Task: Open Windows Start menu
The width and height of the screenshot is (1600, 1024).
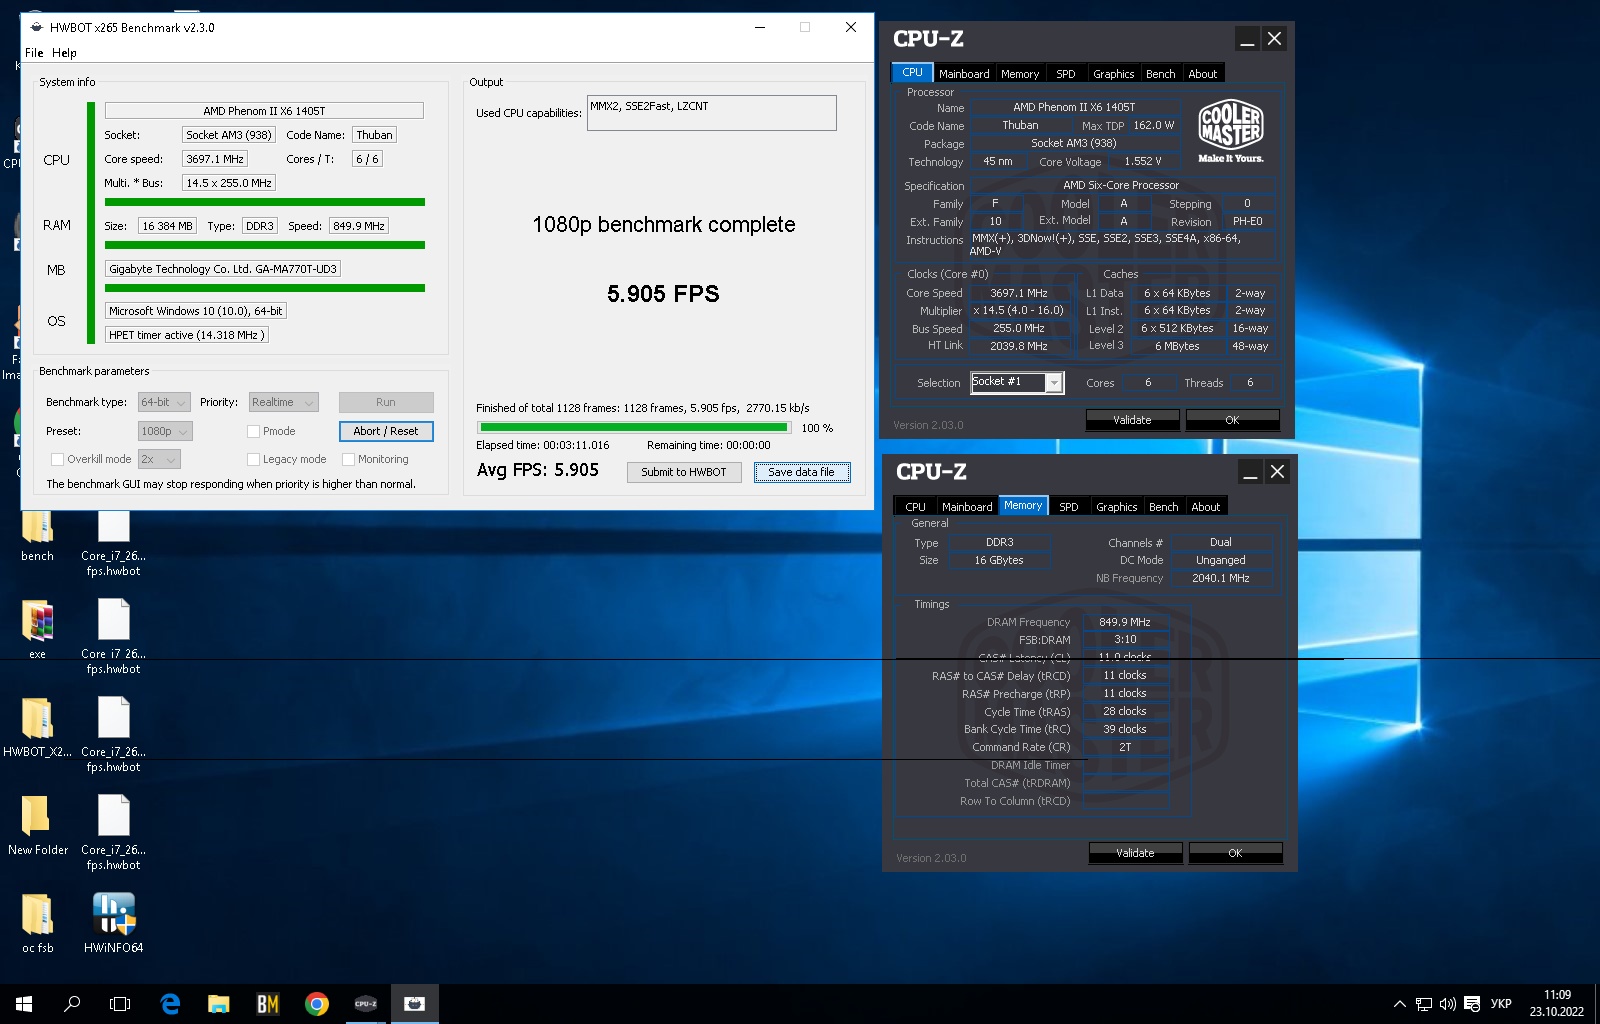Action: 24,1004
